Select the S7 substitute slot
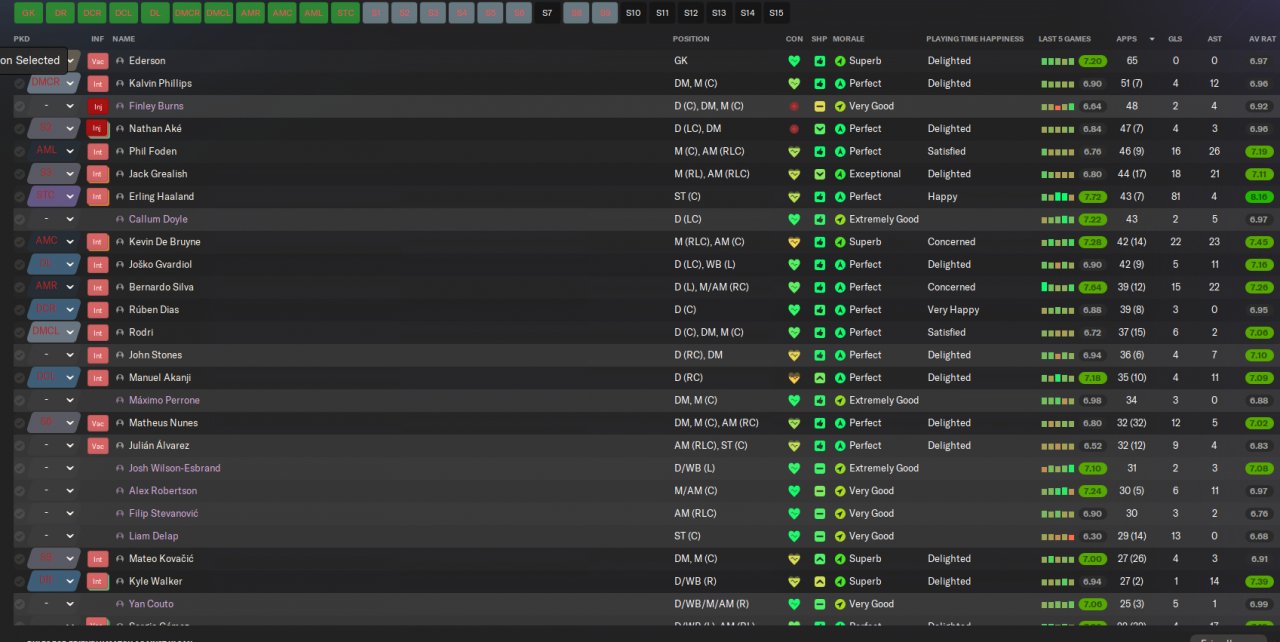Image resolution: width=1280 pixels, height=642 pixels. (546, 13)
